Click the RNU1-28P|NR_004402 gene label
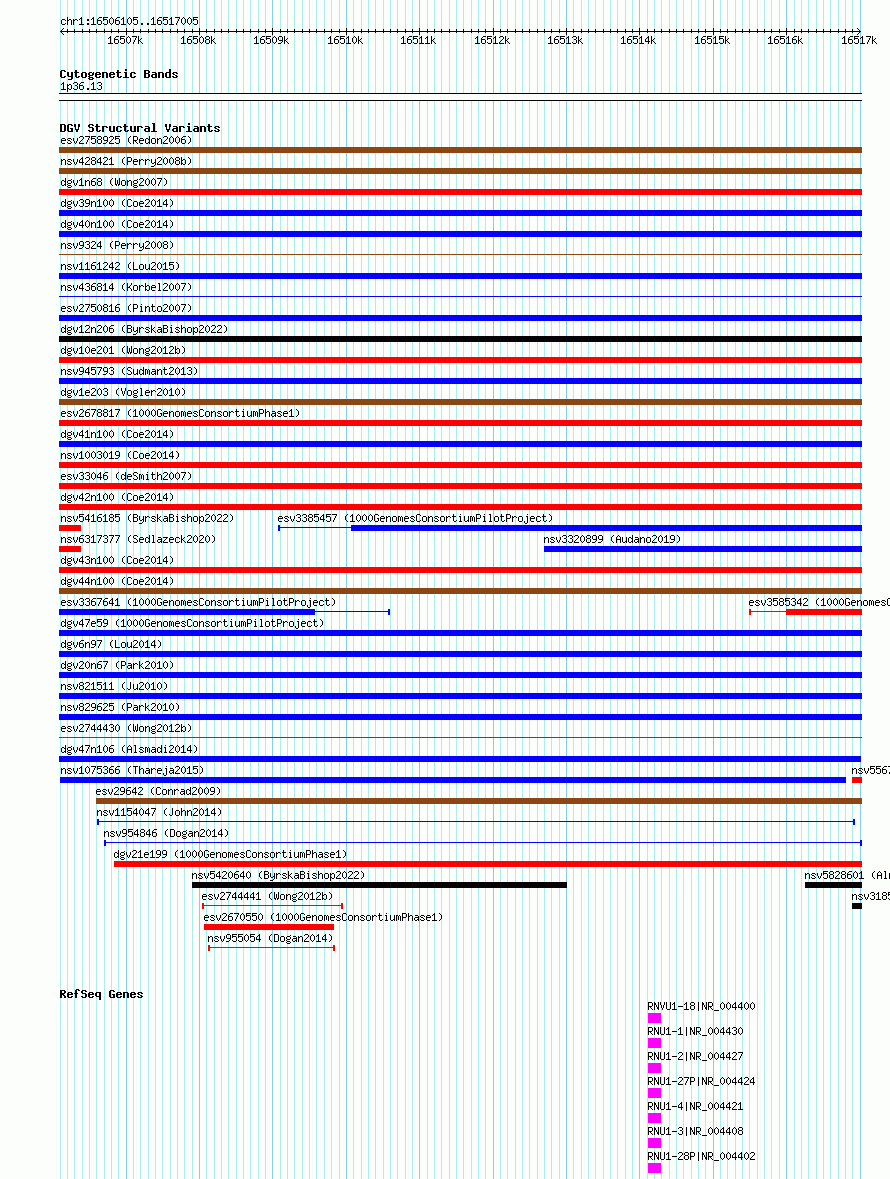The height and width of the screenshot is (1179, 890). (701, 1158)
